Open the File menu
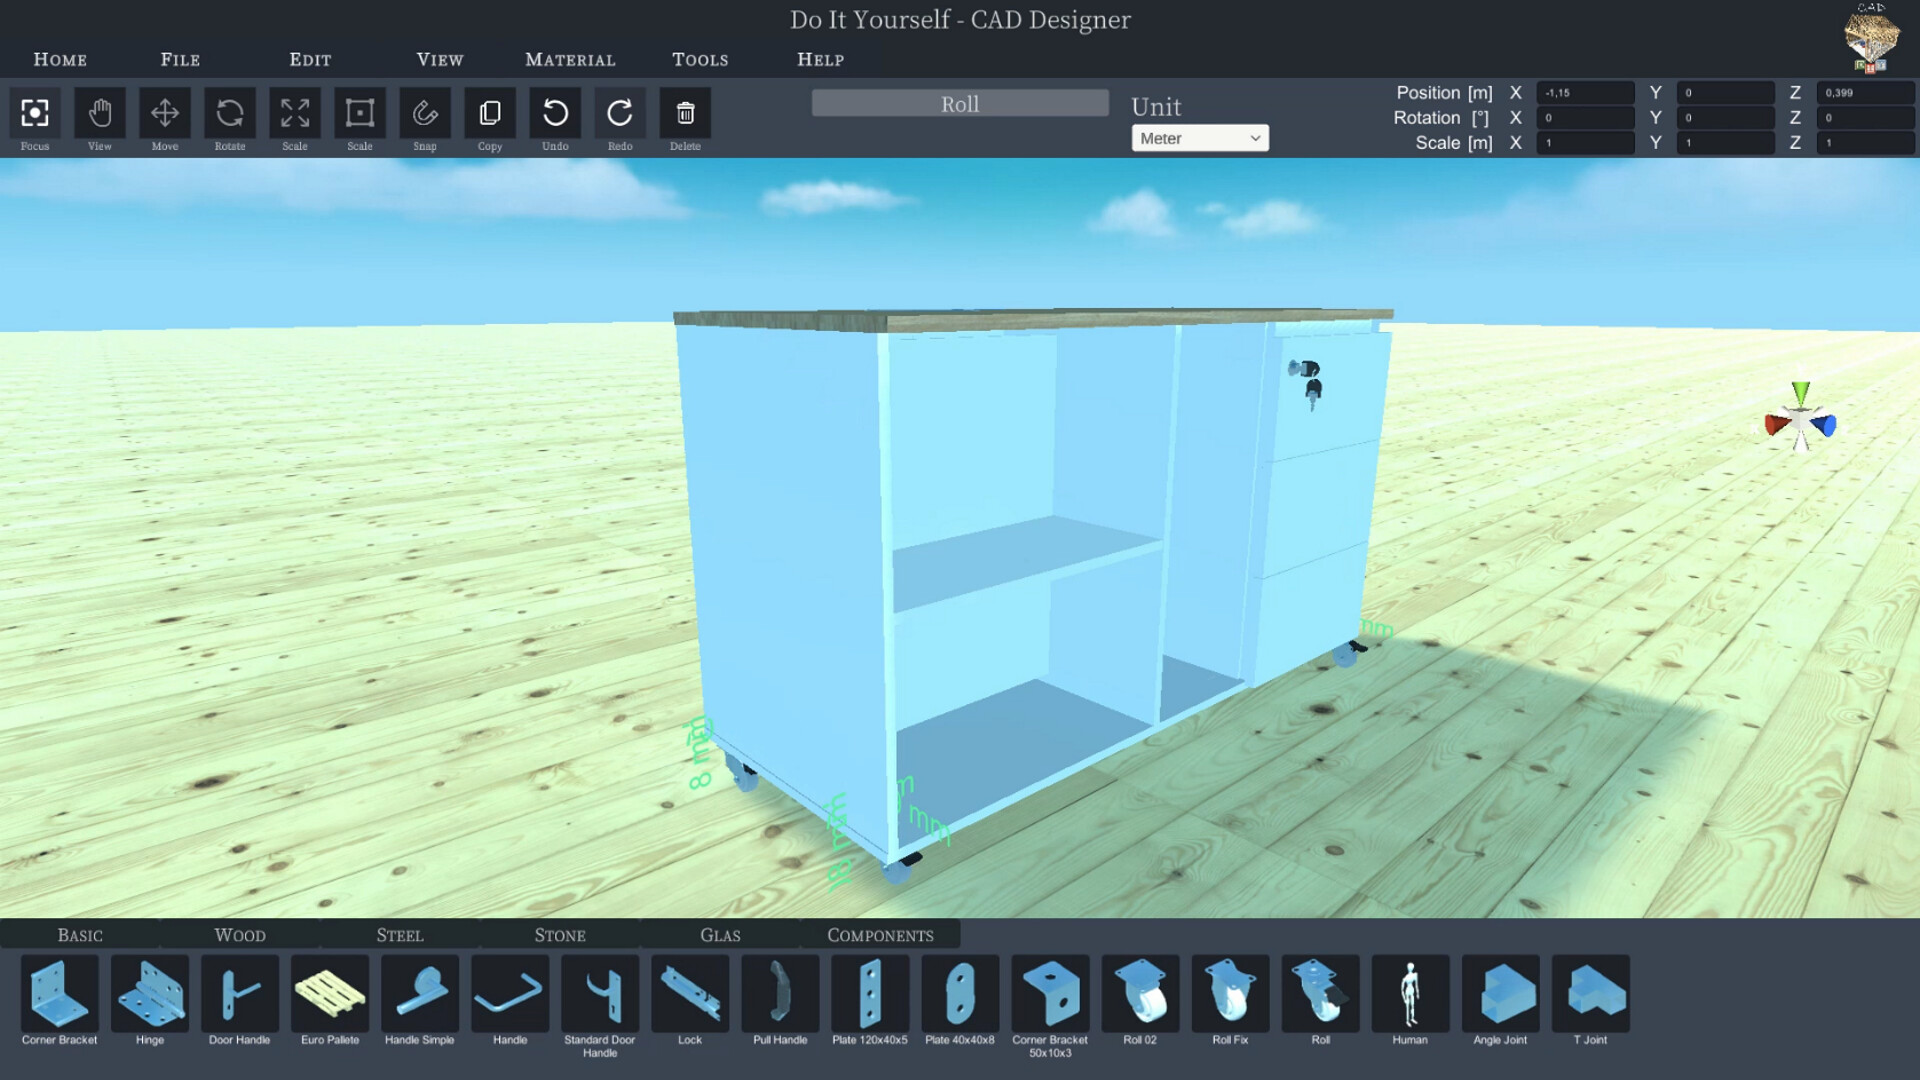1920x1080 pixels. pos(179,59)
